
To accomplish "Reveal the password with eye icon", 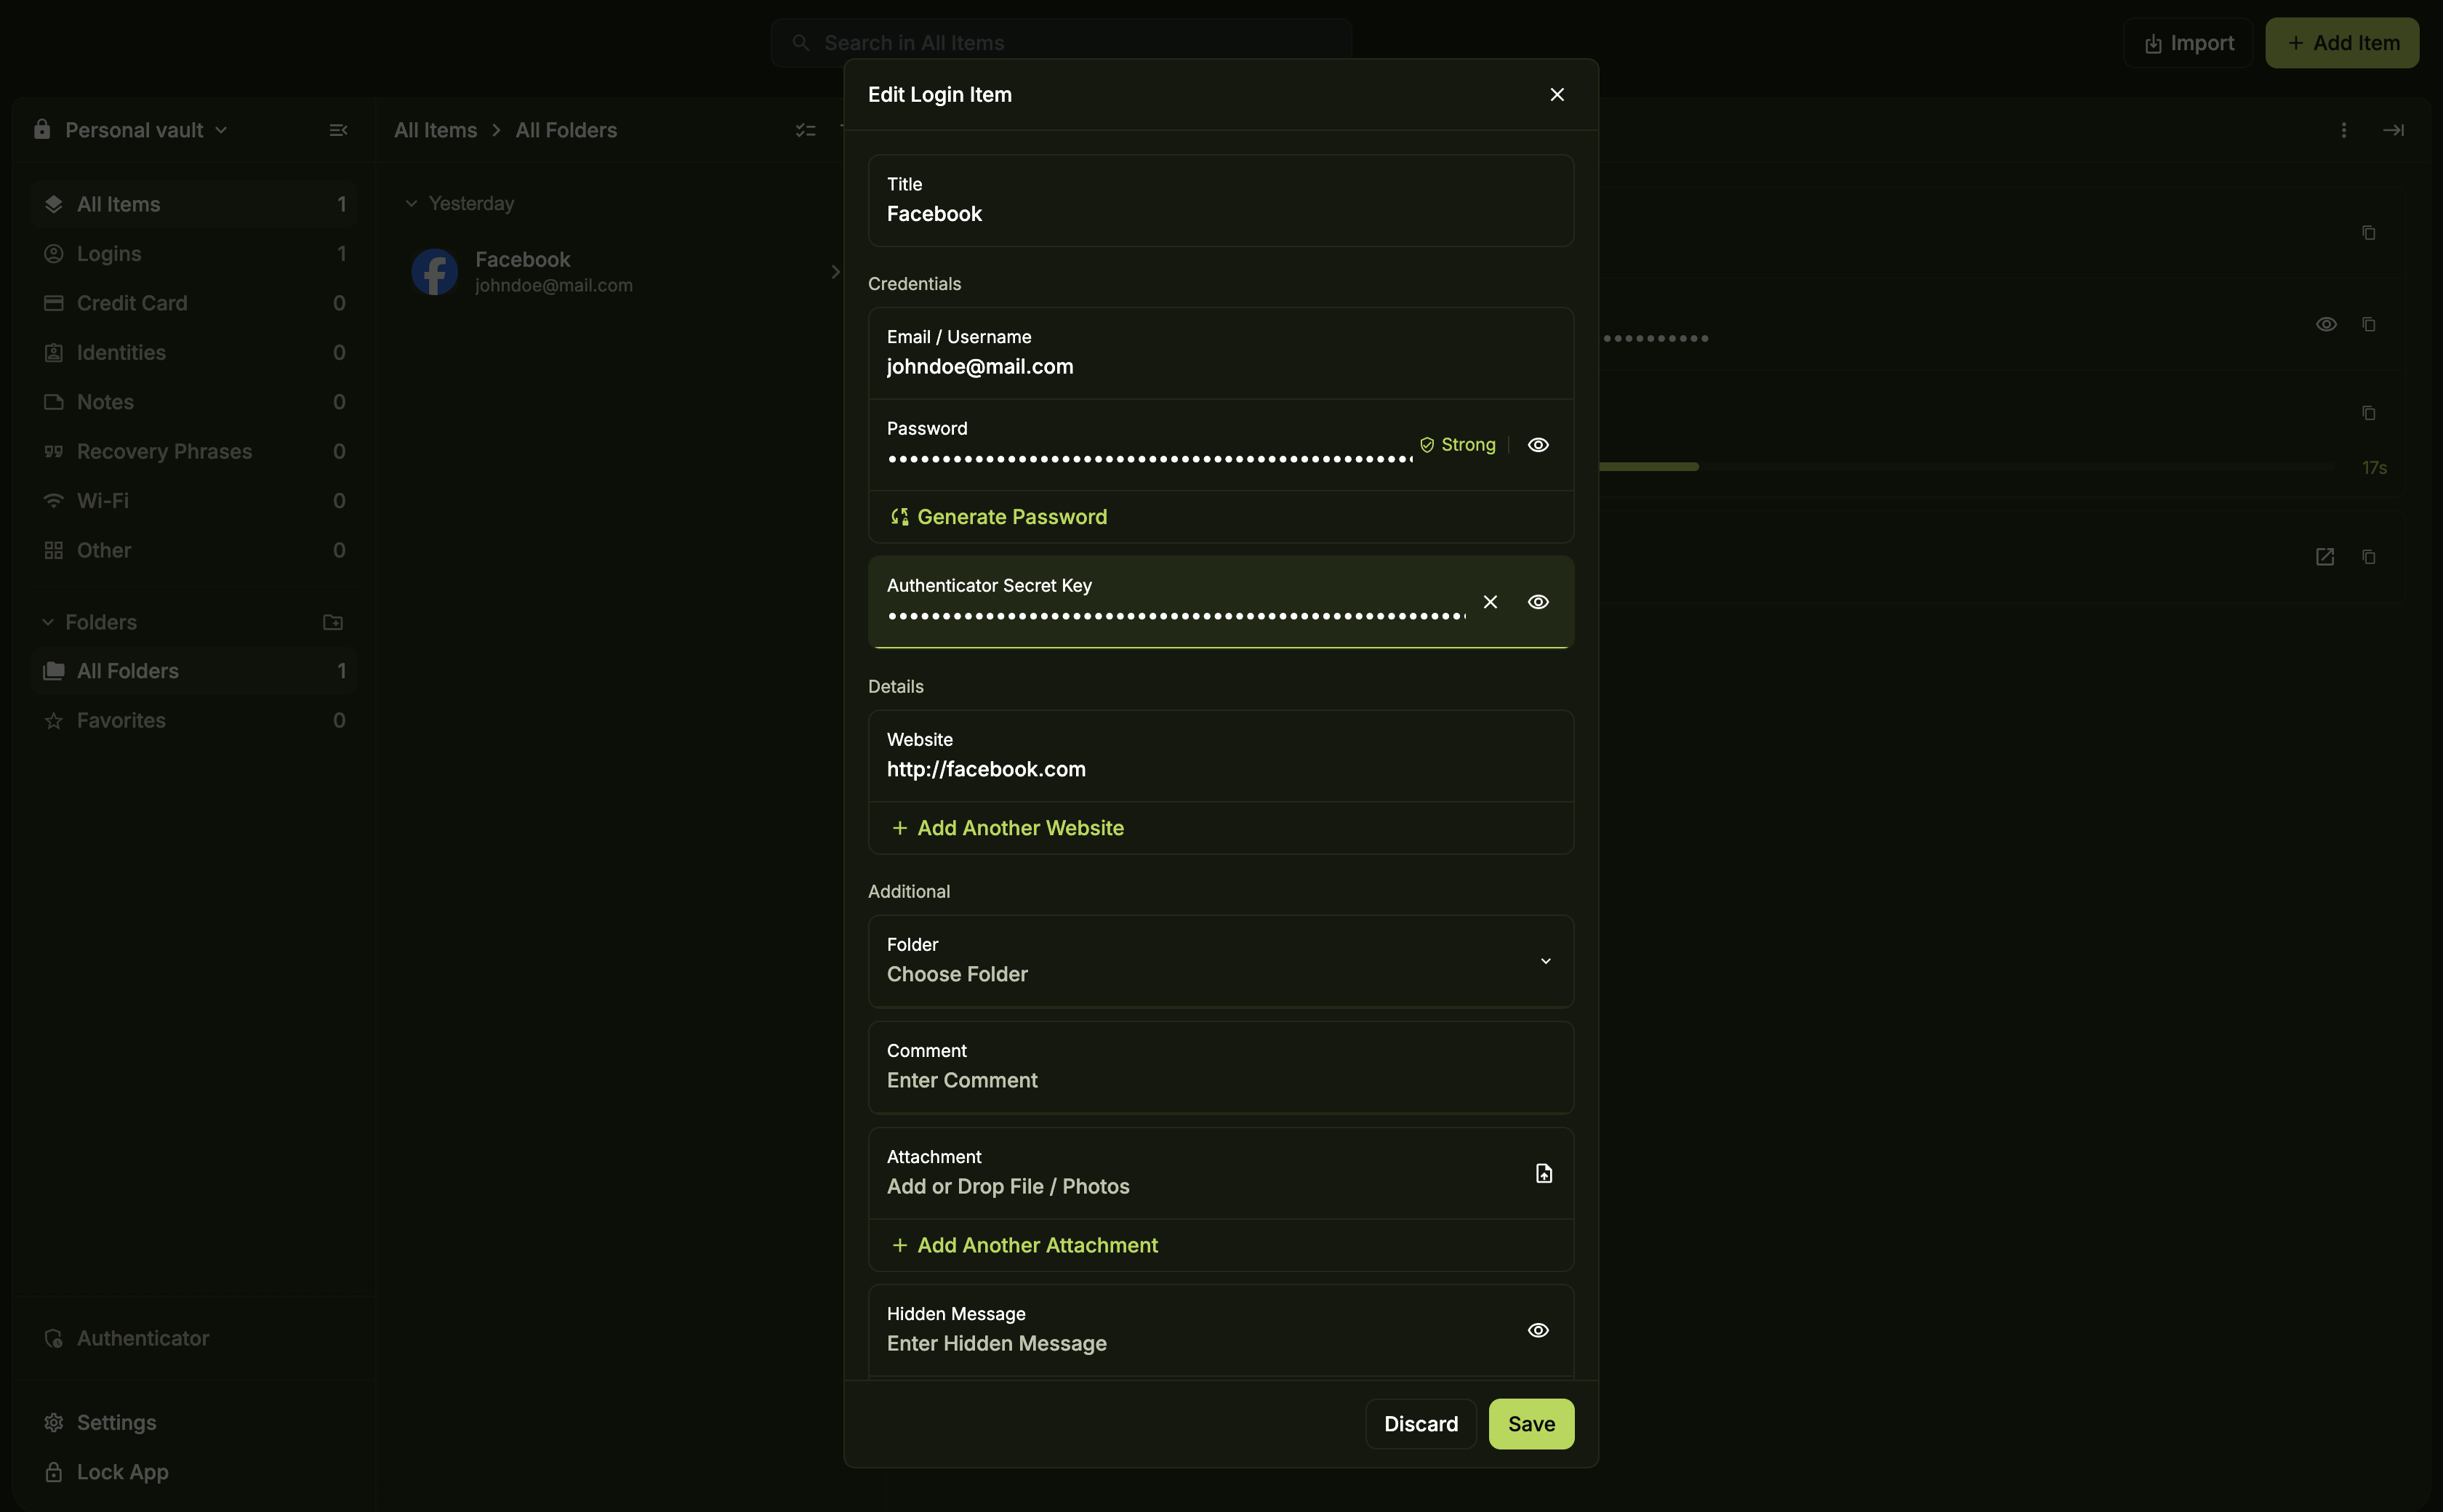I will click(x=1538, y=445).
